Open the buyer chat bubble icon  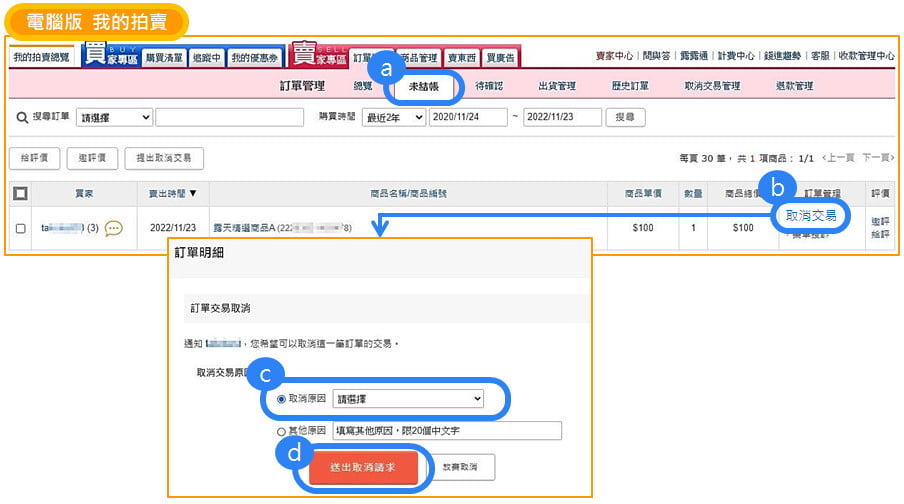pyautogui.click(x=114, y=228)
